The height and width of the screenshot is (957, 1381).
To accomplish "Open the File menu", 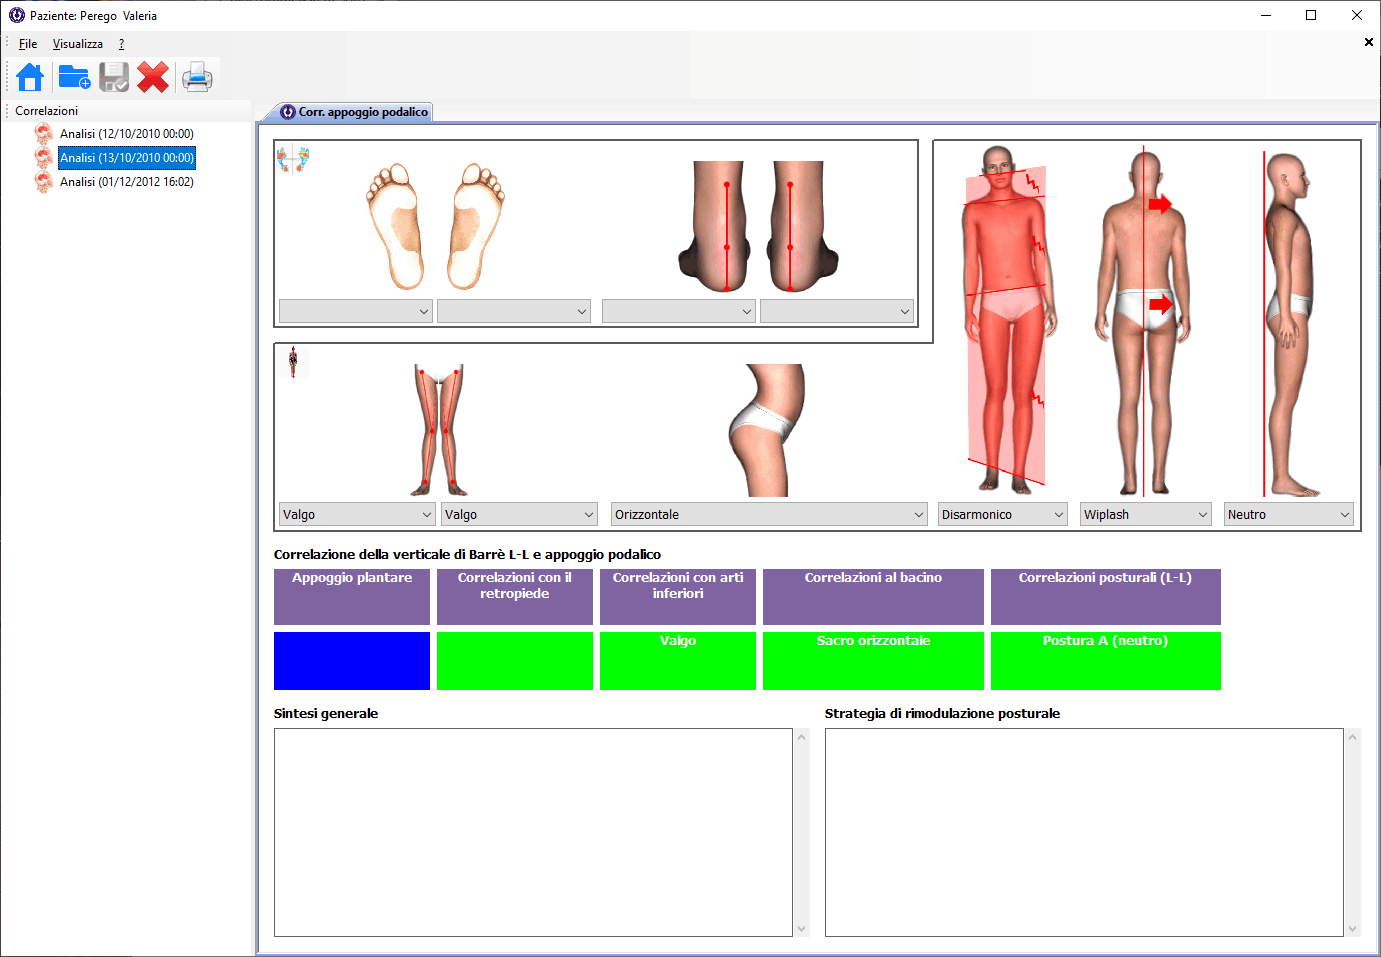I will click(x=28, y=44).
